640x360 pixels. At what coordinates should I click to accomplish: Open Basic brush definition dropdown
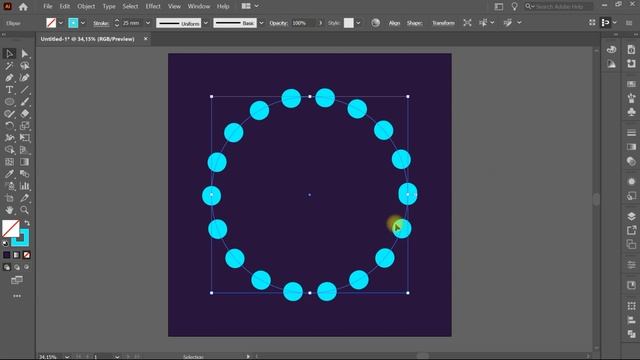261,23
